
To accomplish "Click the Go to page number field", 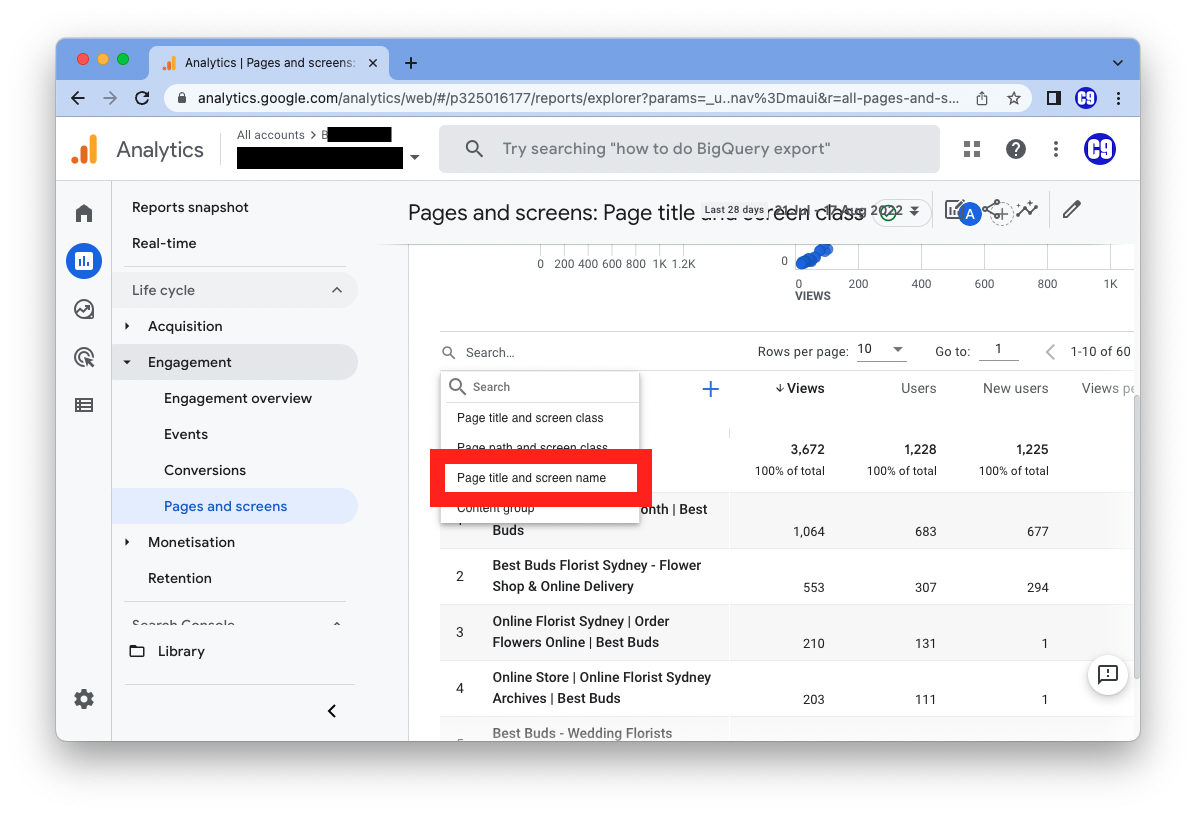I will (997, 350).
